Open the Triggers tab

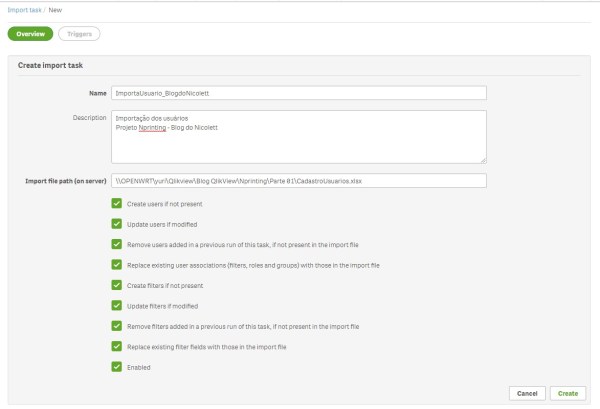pos(79,34)
